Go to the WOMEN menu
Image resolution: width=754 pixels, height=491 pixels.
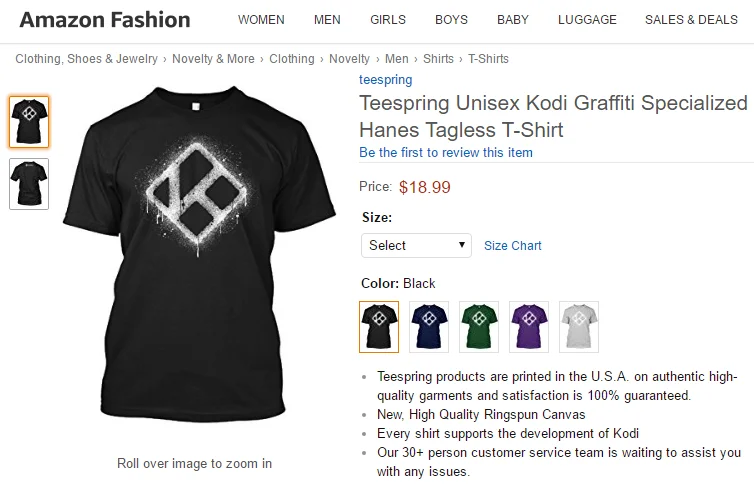(261, 20)
